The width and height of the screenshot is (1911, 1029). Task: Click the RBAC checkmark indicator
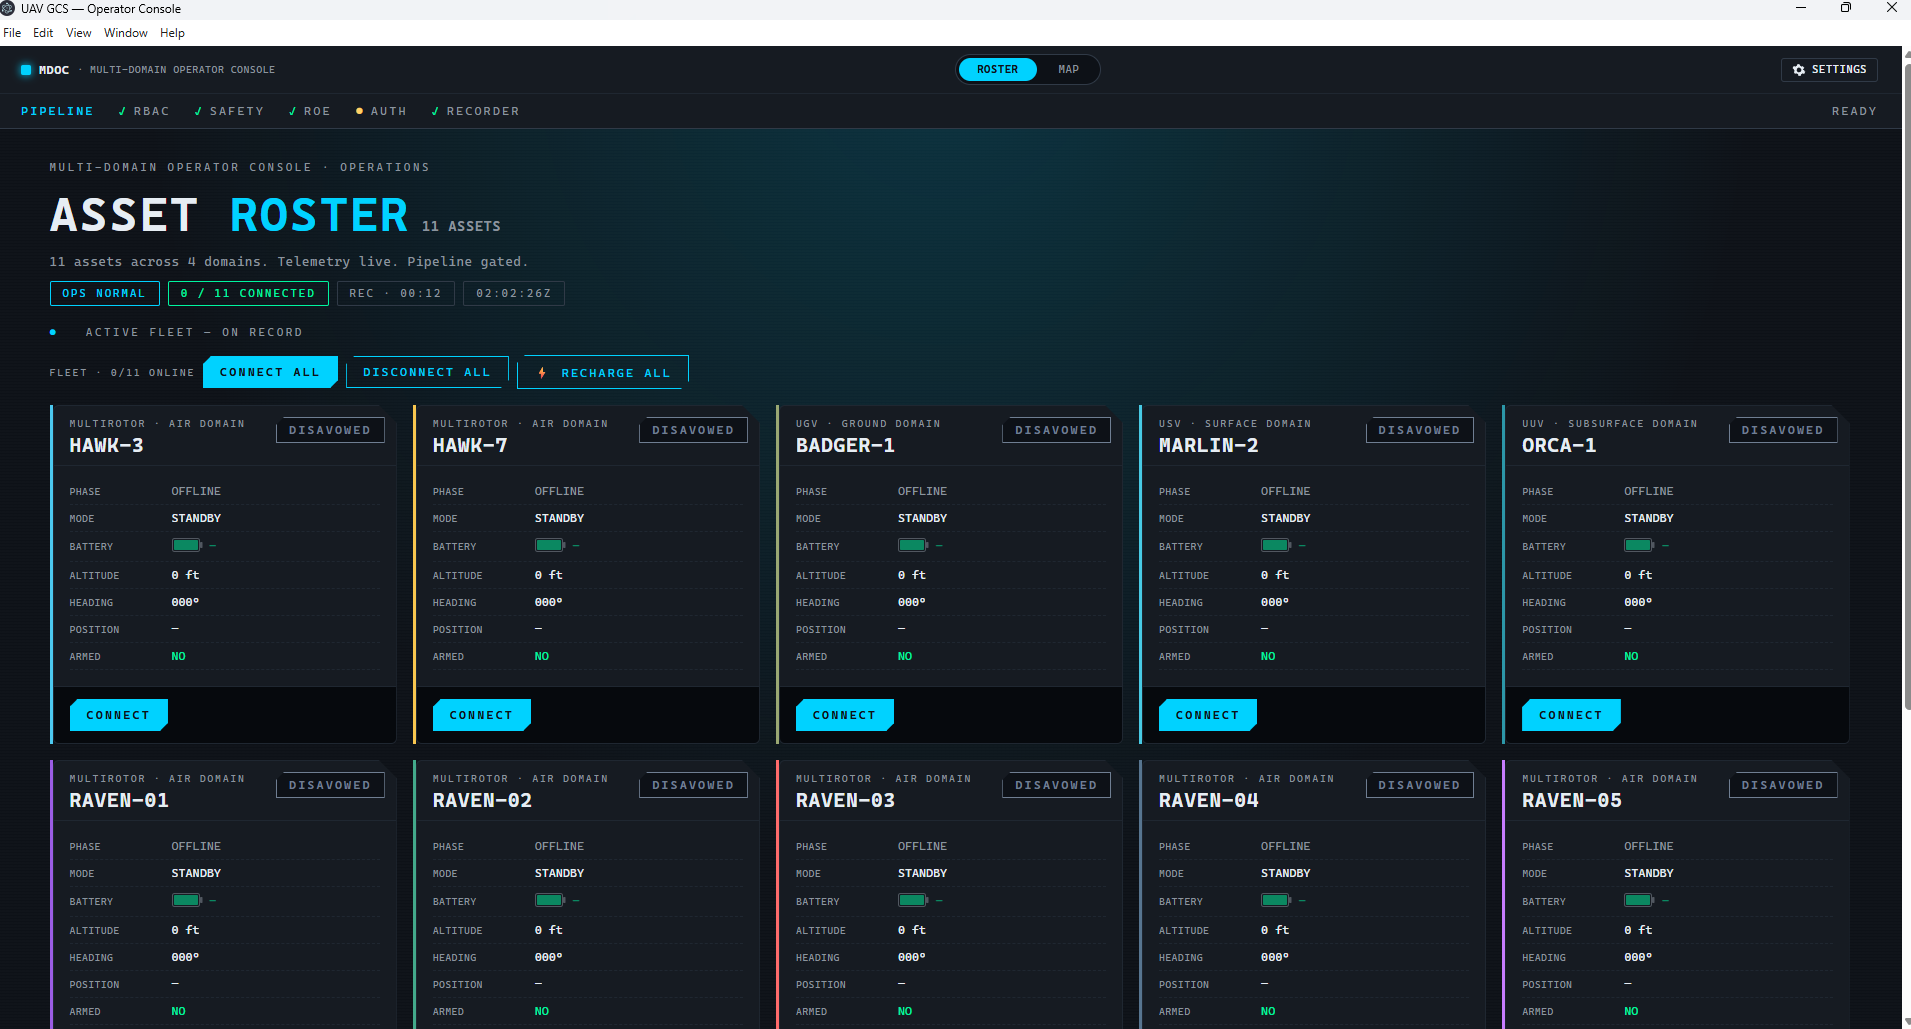122,111
